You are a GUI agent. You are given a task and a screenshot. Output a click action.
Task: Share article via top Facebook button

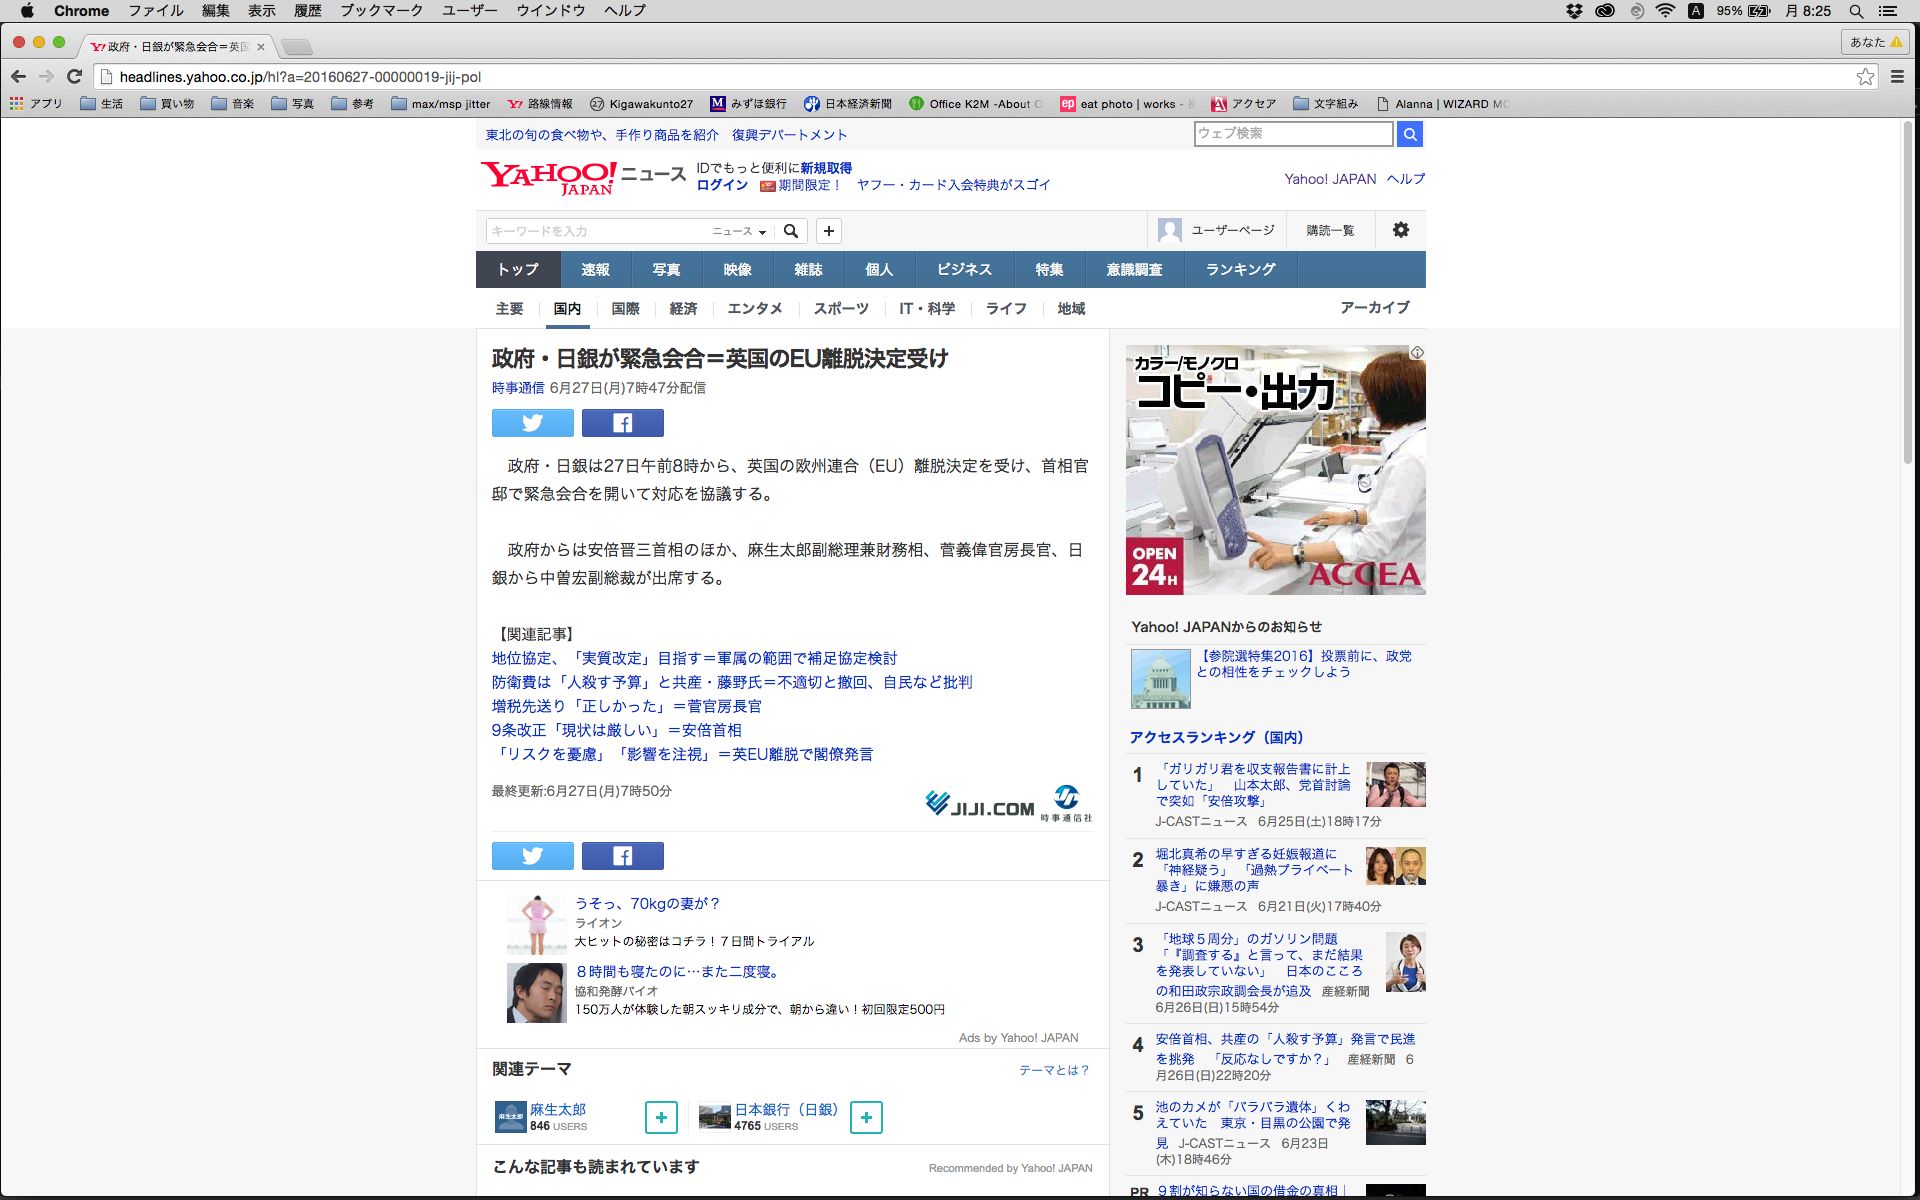[622, 423]
